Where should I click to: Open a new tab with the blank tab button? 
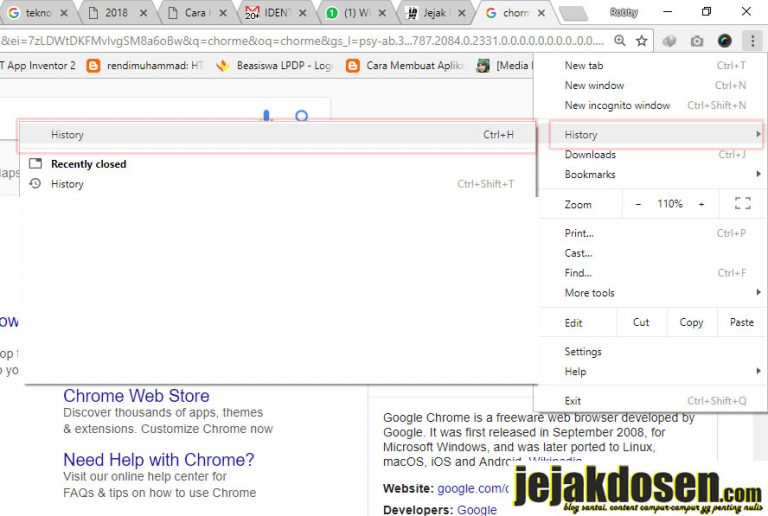[574, 14]
